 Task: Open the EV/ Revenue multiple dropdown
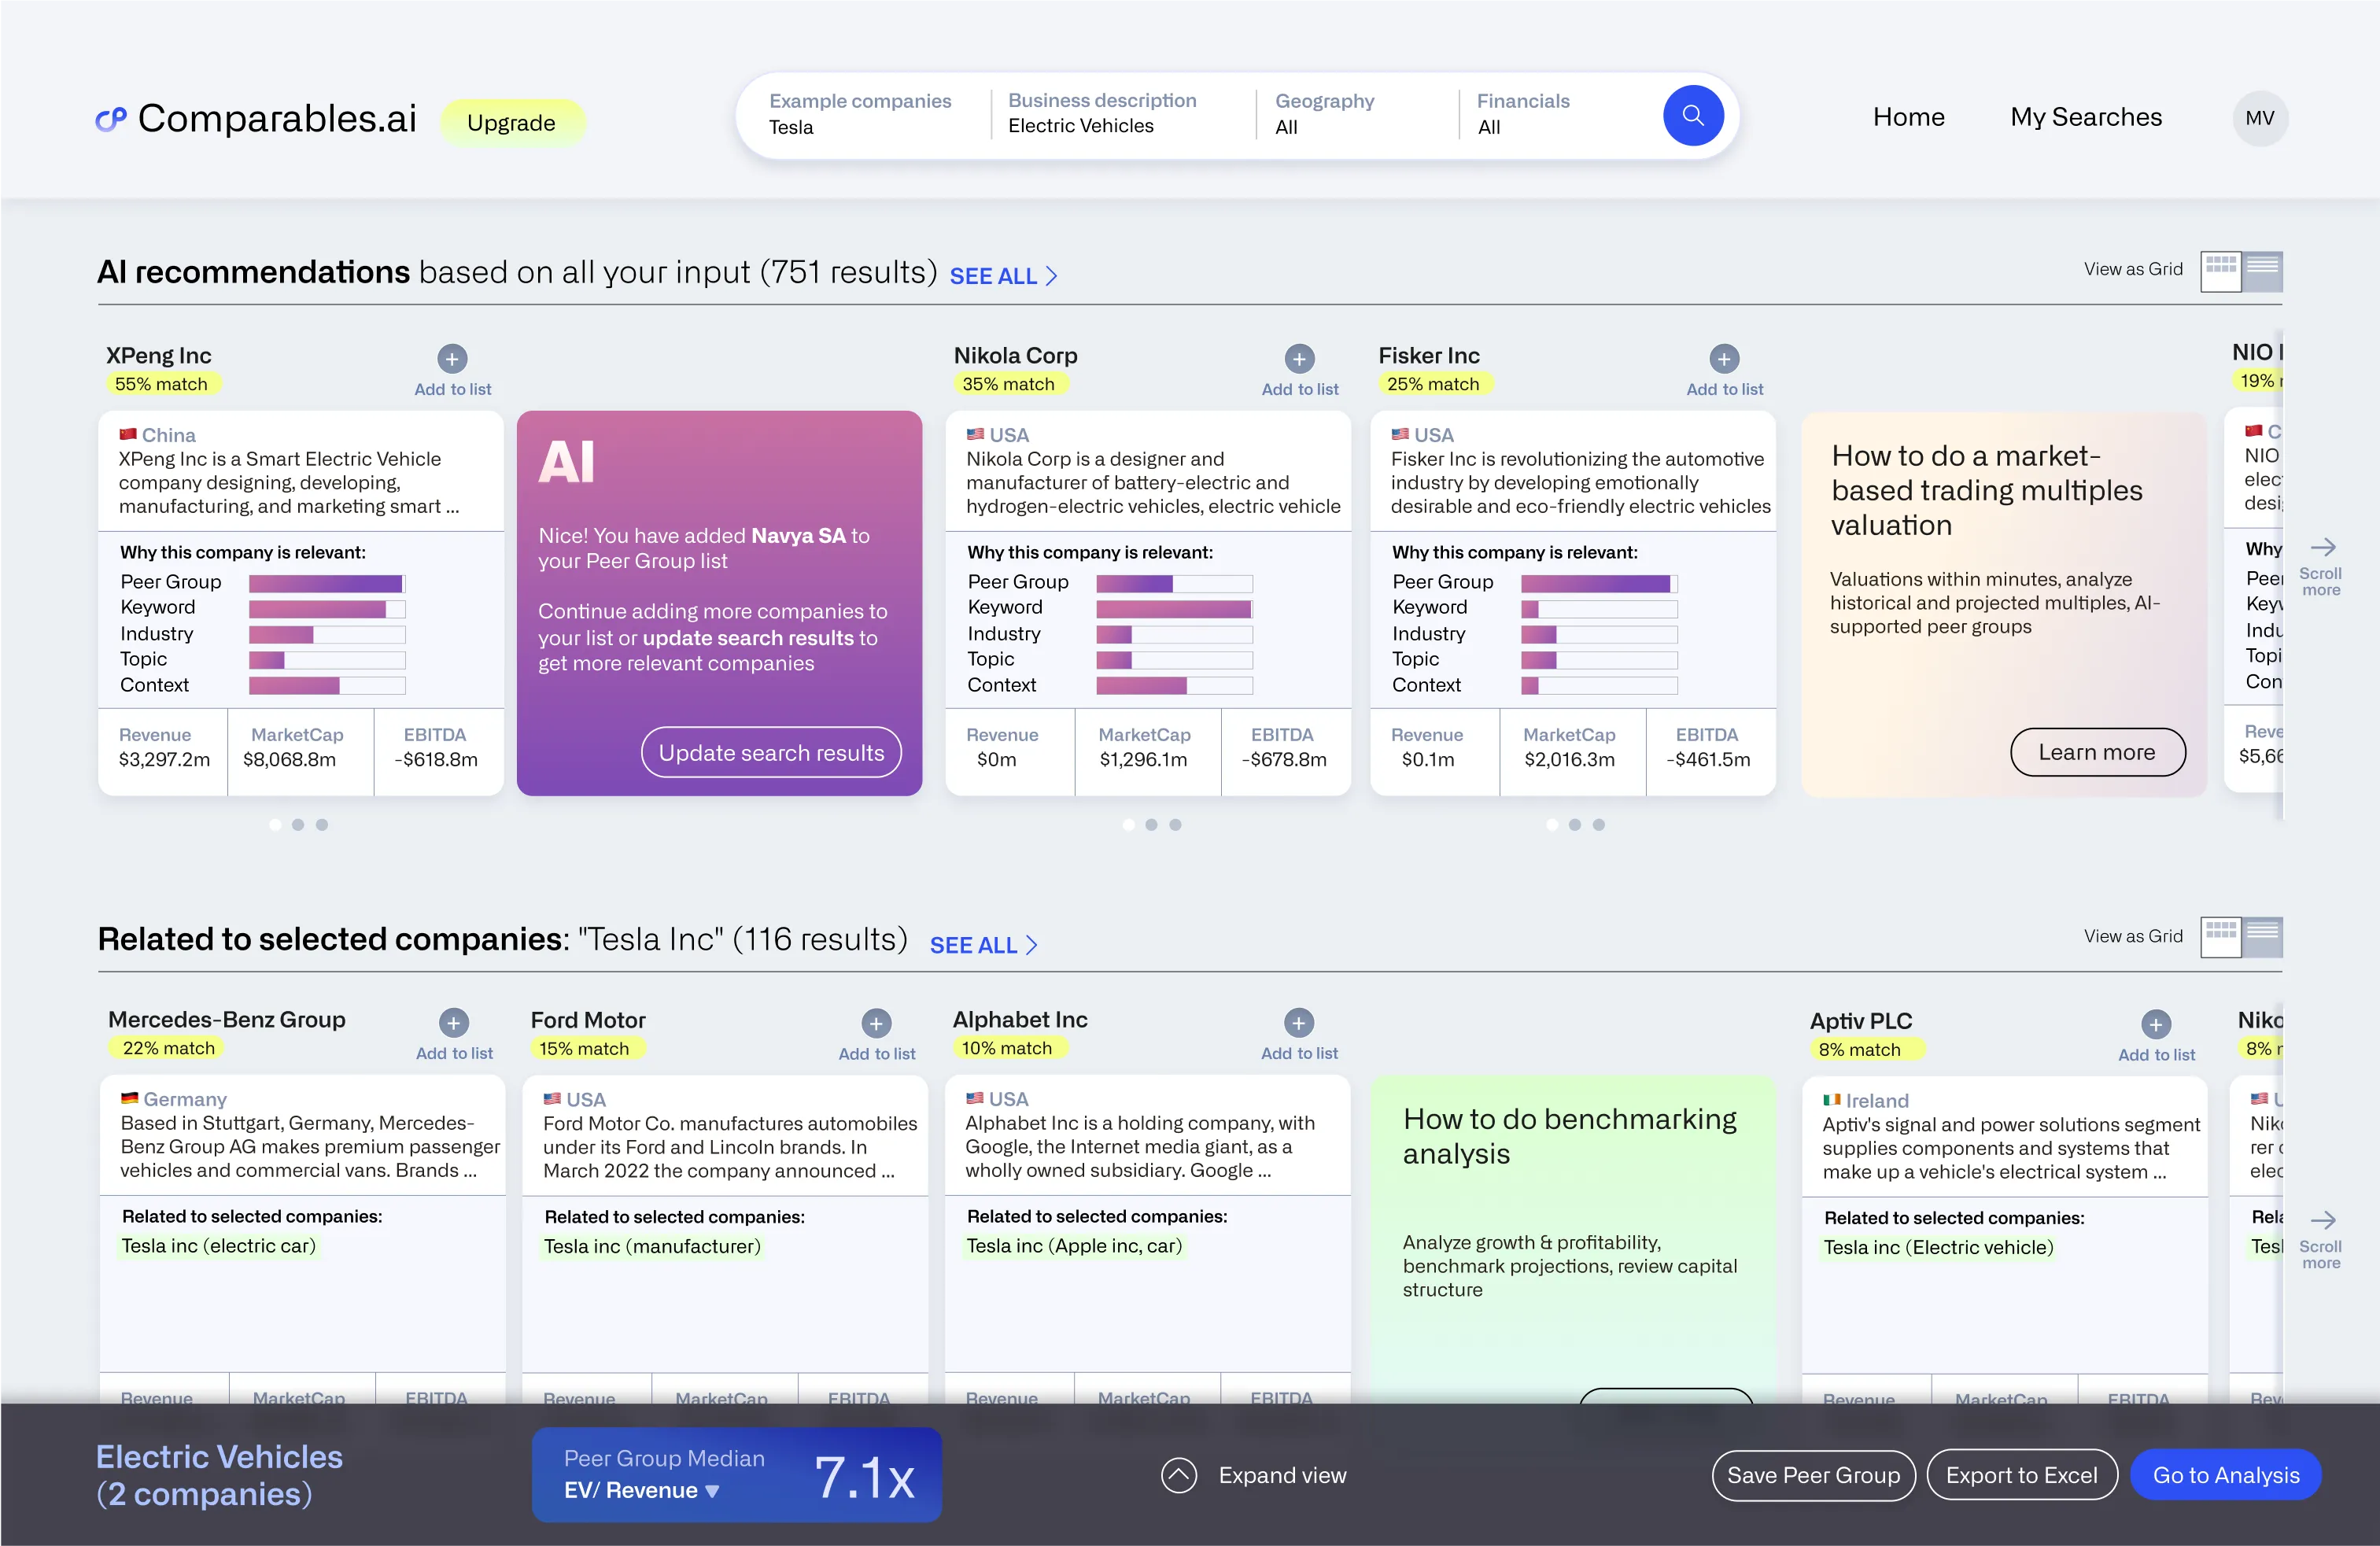point(641,1490)
